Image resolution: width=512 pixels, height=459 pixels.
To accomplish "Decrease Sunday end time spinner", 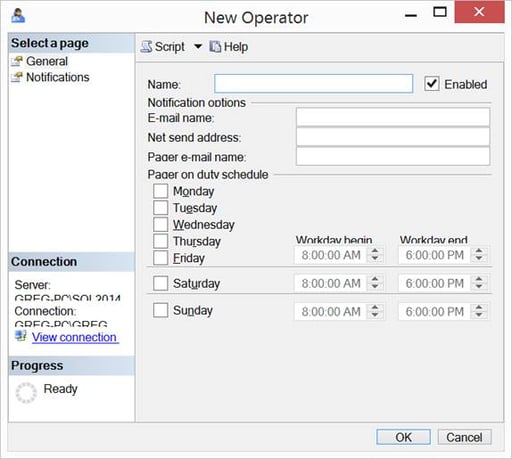I will [x=479, y=315].
